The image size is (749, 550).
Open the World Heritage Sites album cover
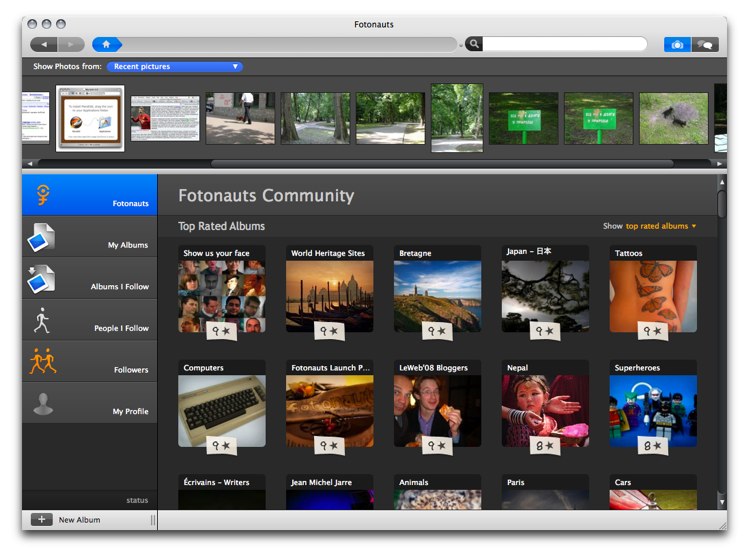coord(330,296)
